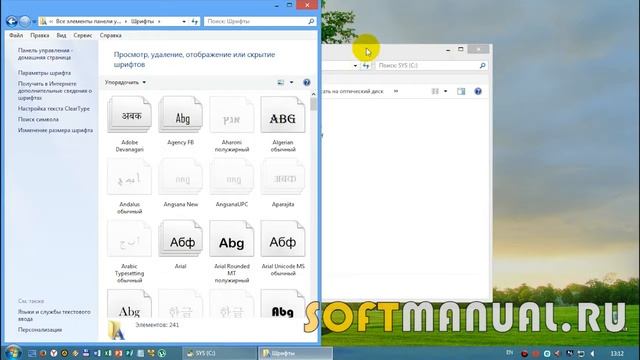Expand the Упорядочить dropdown
640x360 pixels.
[125, 82]
